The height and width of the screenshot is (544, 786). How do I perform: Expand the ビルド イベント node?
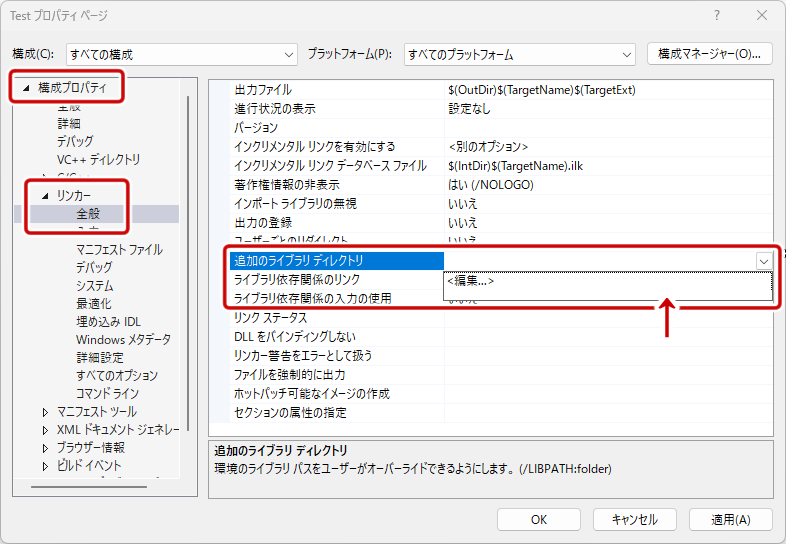pos(46,466)
